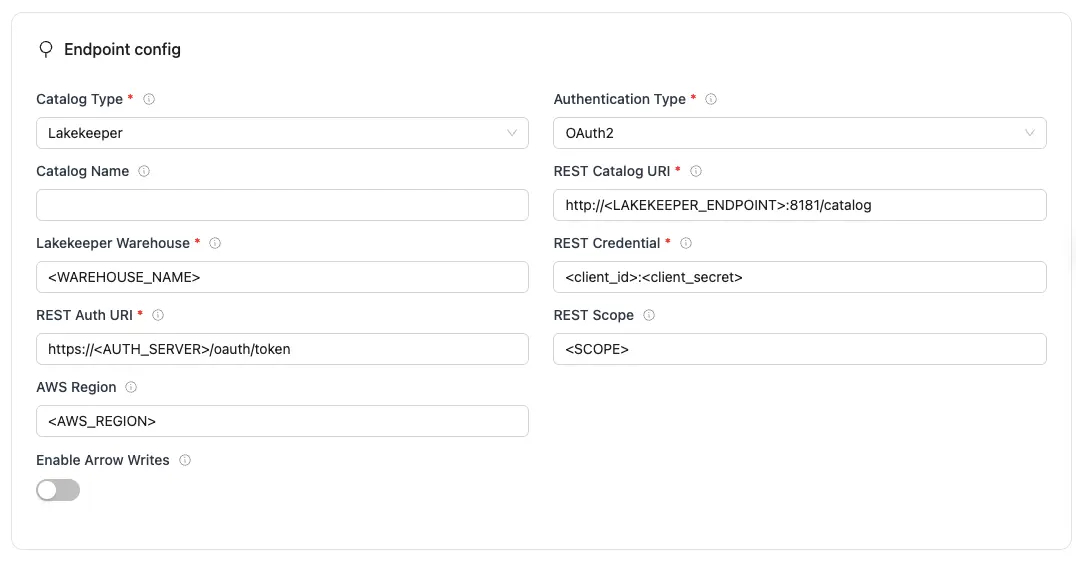
Task: Click the info icon next to Catalog Type
Action: pyautogui.click(x=149, y=99)
